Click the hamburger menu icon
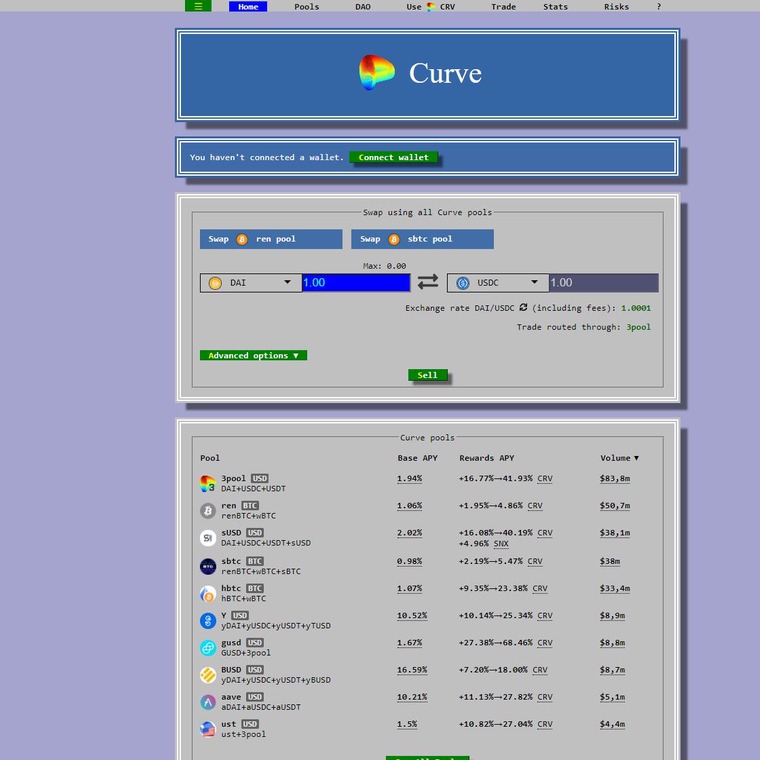Image resolution: width=760 pixels, height=760 pixels. (x=198, y=7)
